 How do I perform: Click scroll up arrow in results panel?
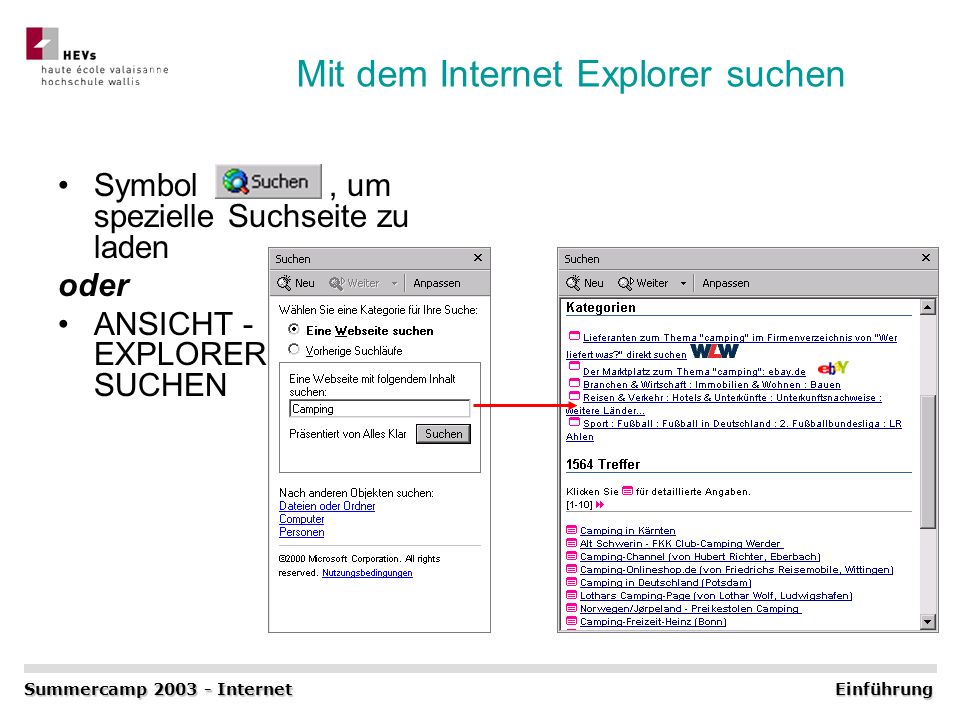point(928,307)
